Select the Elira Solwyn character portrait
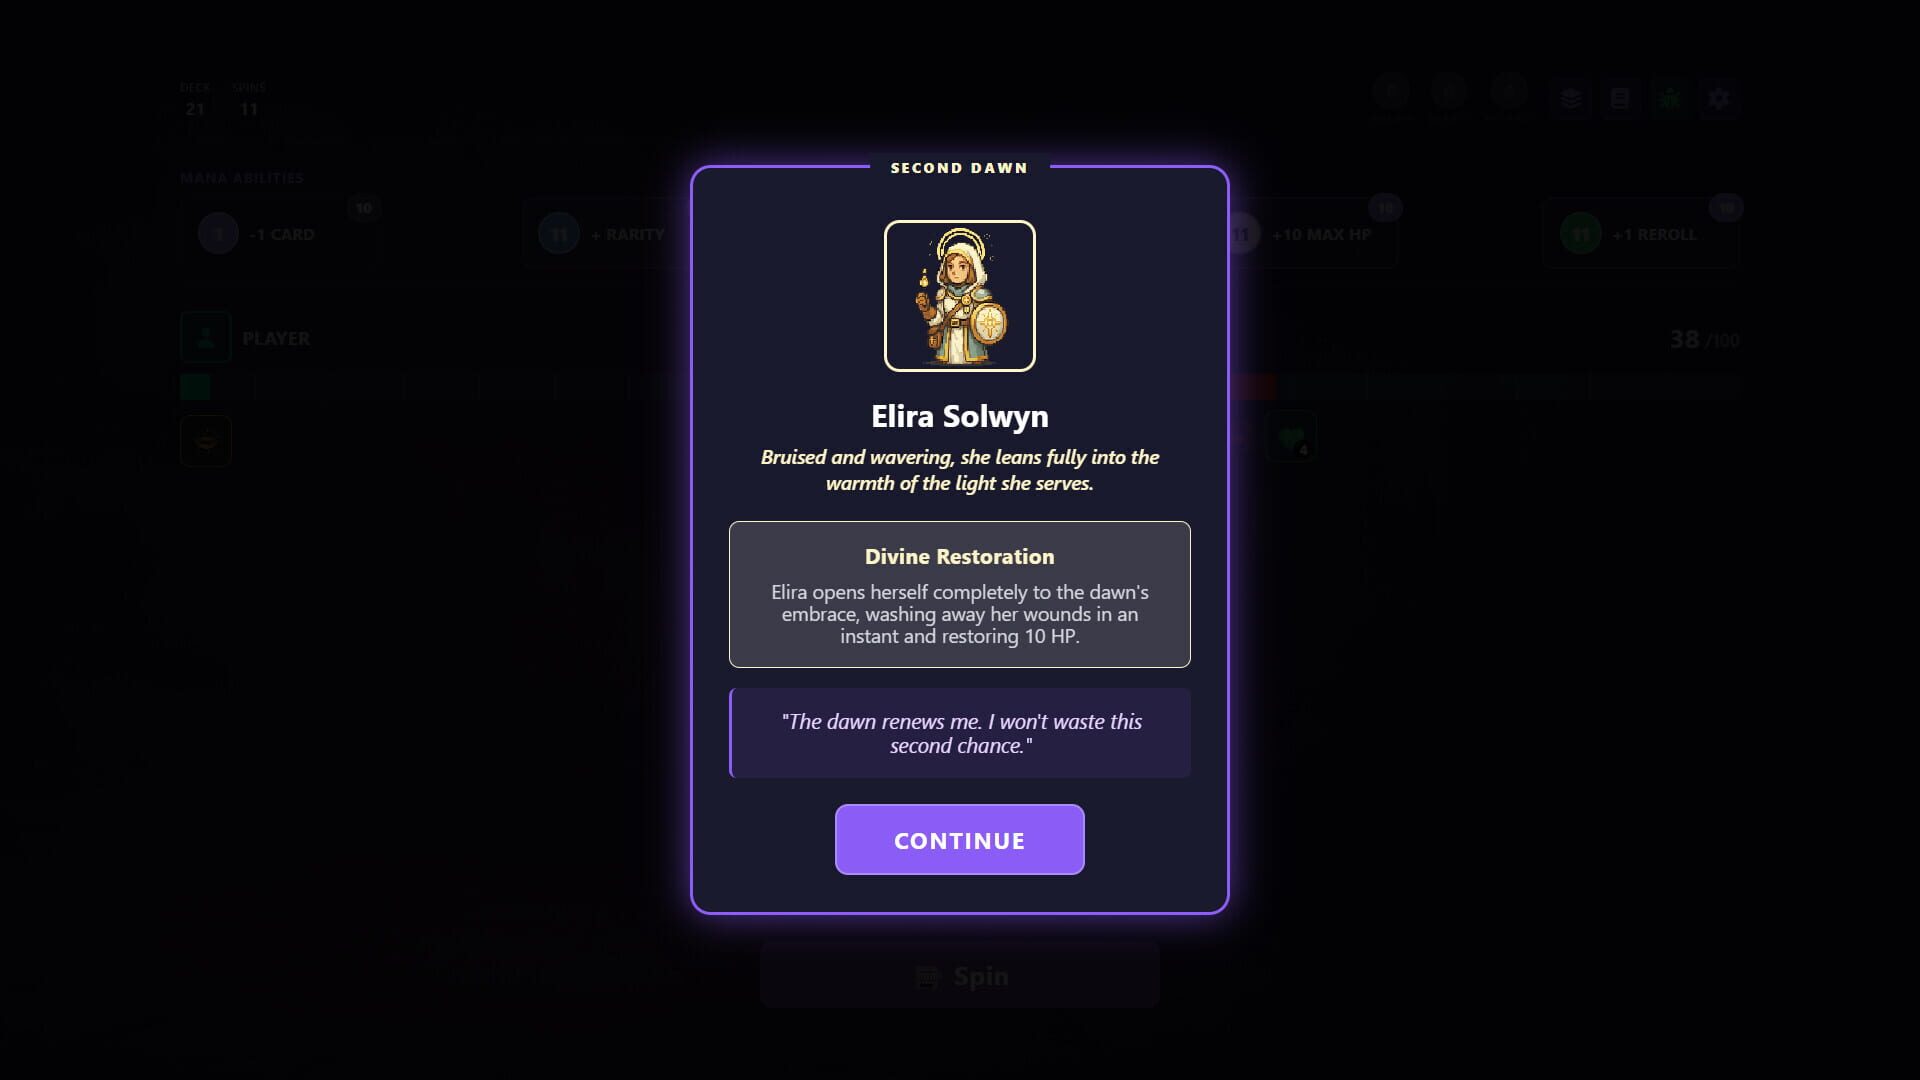Image resolution: width=1920 pixels, height=1080 pixels. point(959,296)
